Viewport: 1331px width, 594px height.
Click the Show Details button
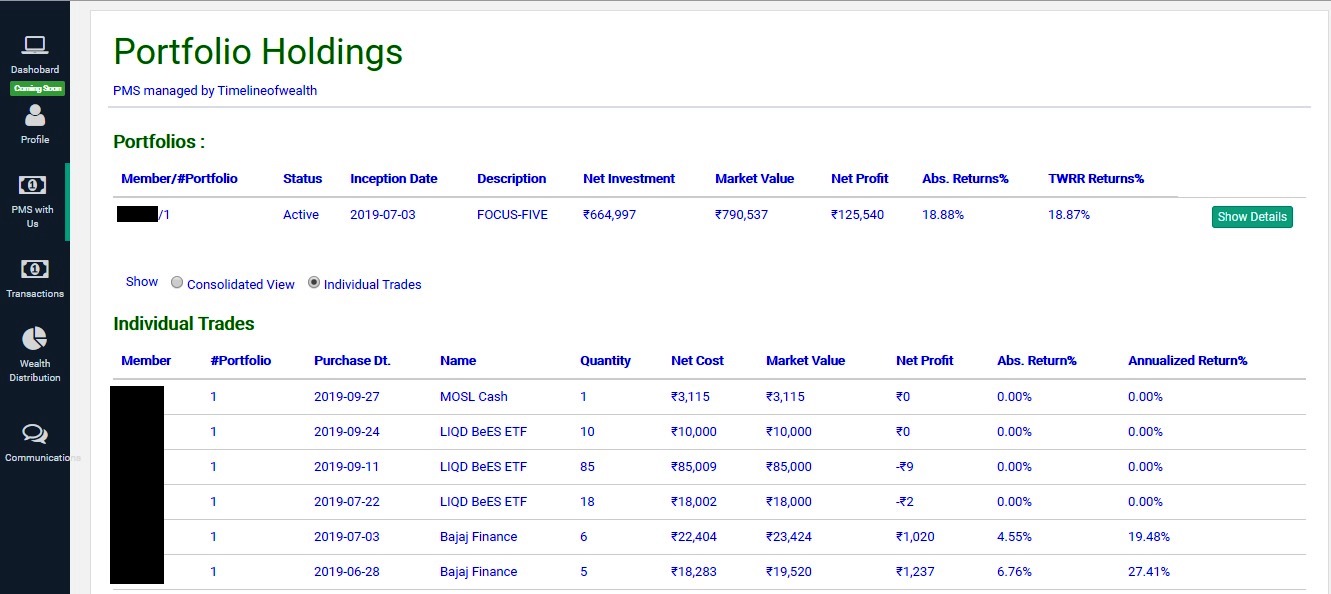(1252, 217)
